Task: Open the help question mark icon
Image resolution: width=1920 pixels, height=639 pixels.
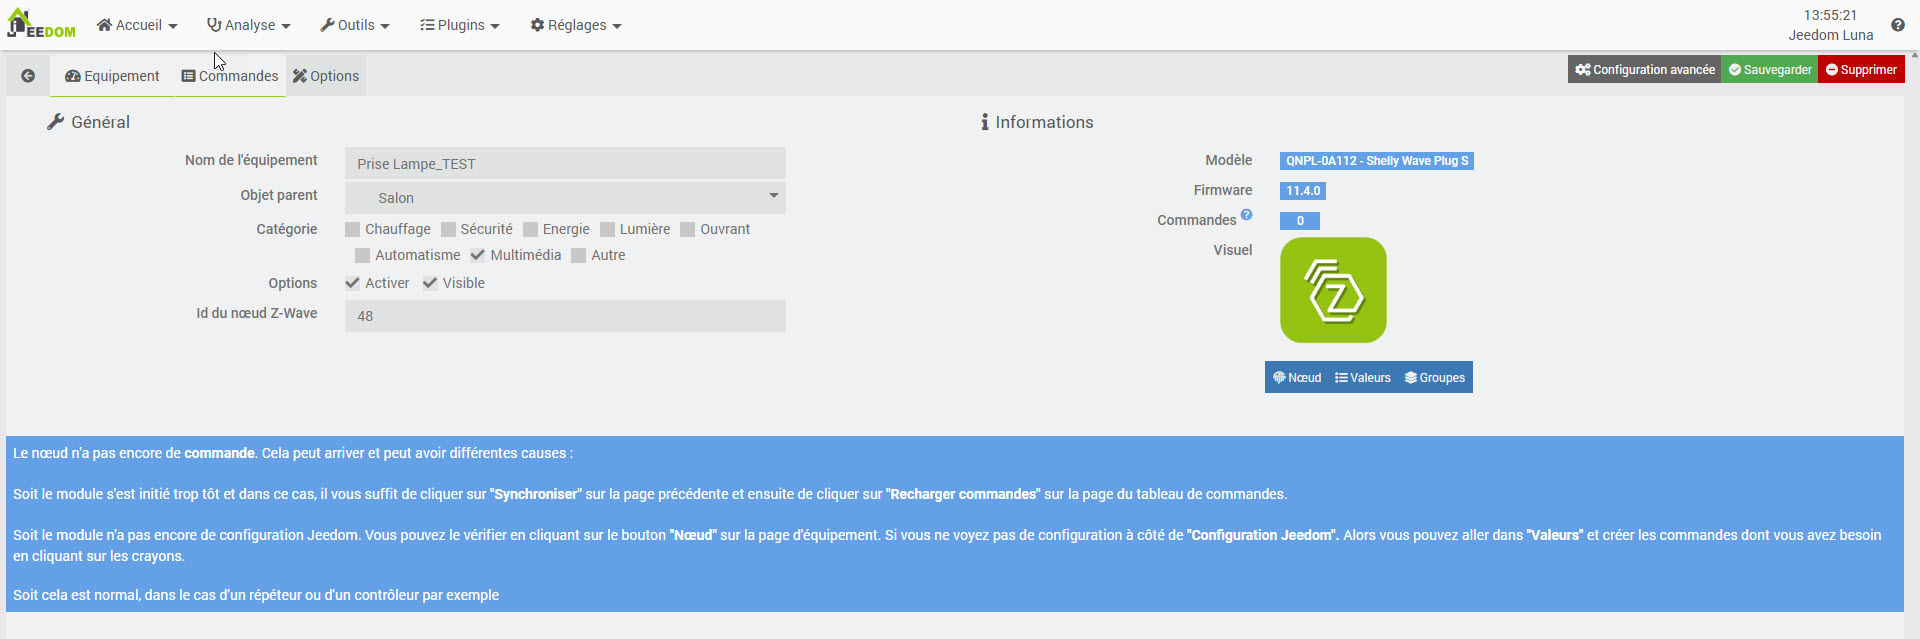Action: 1897,25
